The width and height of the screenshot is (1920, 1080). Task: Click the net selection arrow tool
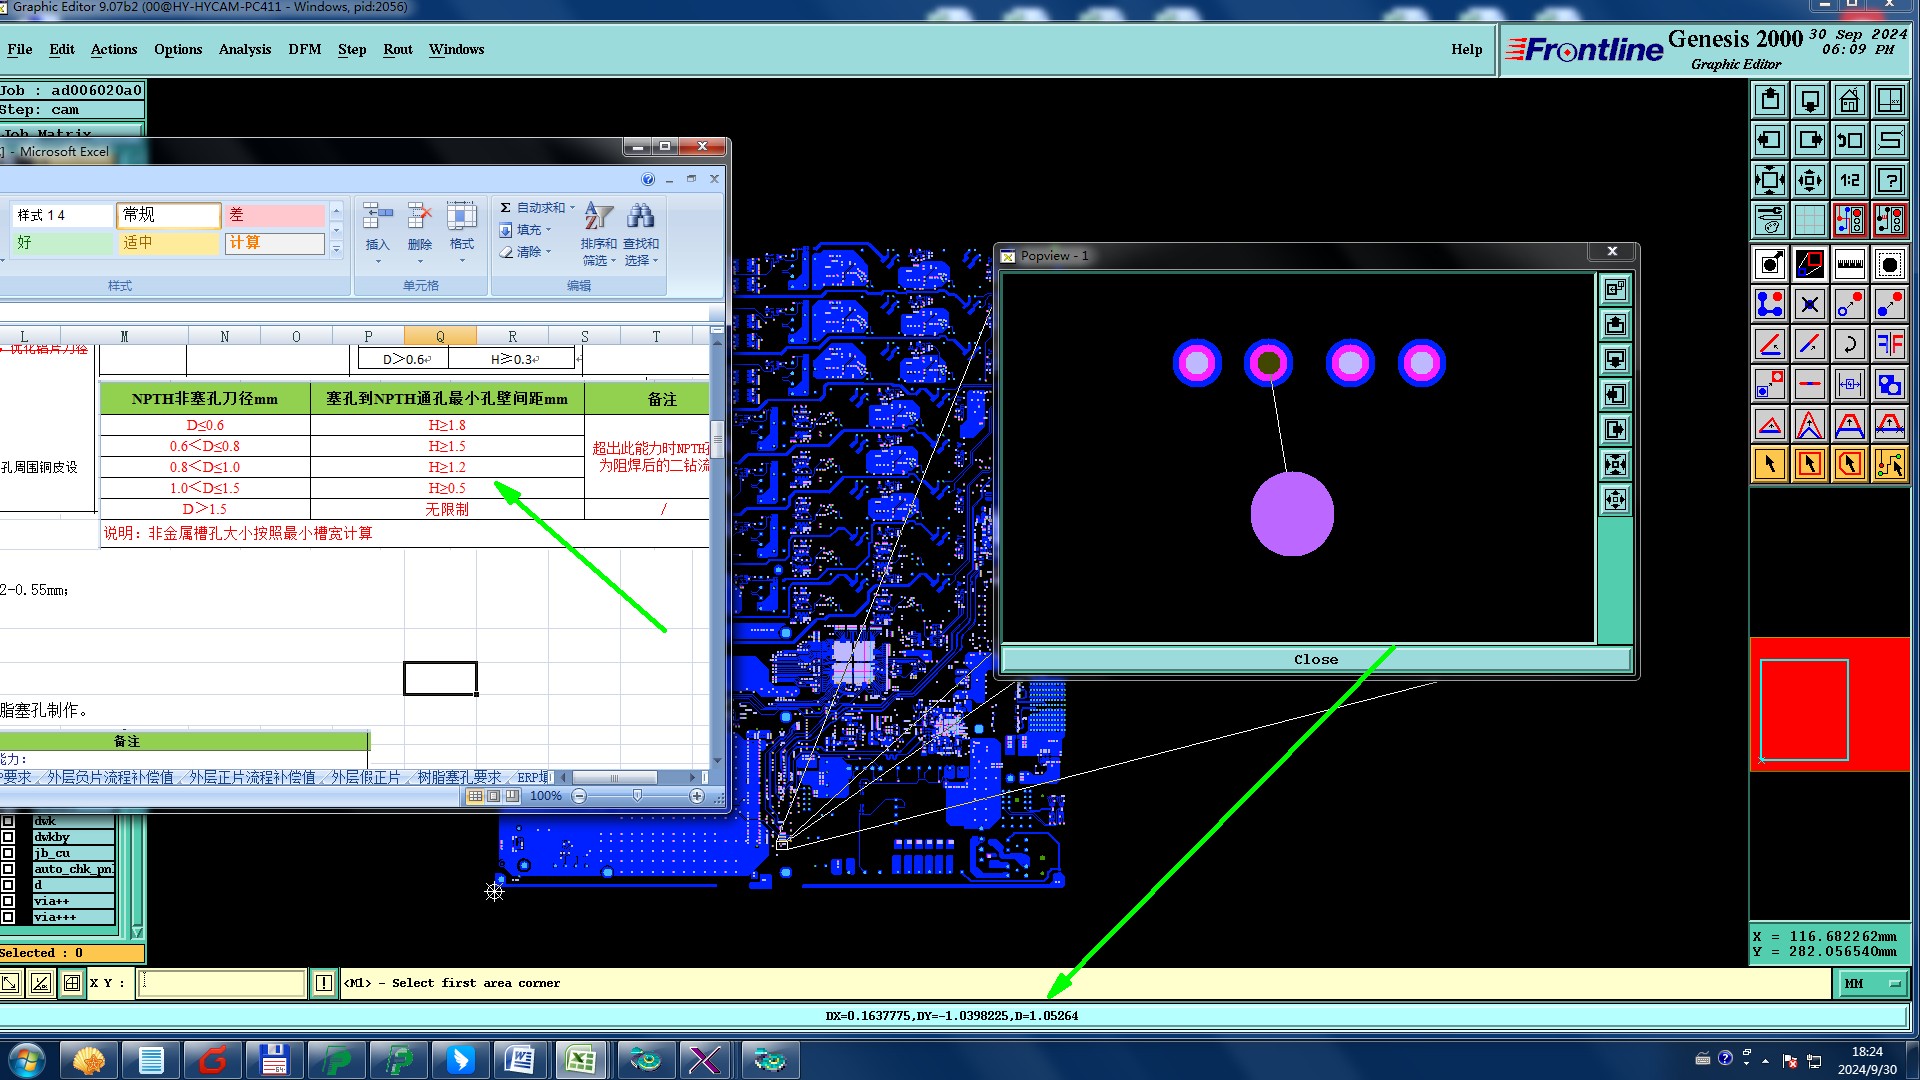(1889, 464)
